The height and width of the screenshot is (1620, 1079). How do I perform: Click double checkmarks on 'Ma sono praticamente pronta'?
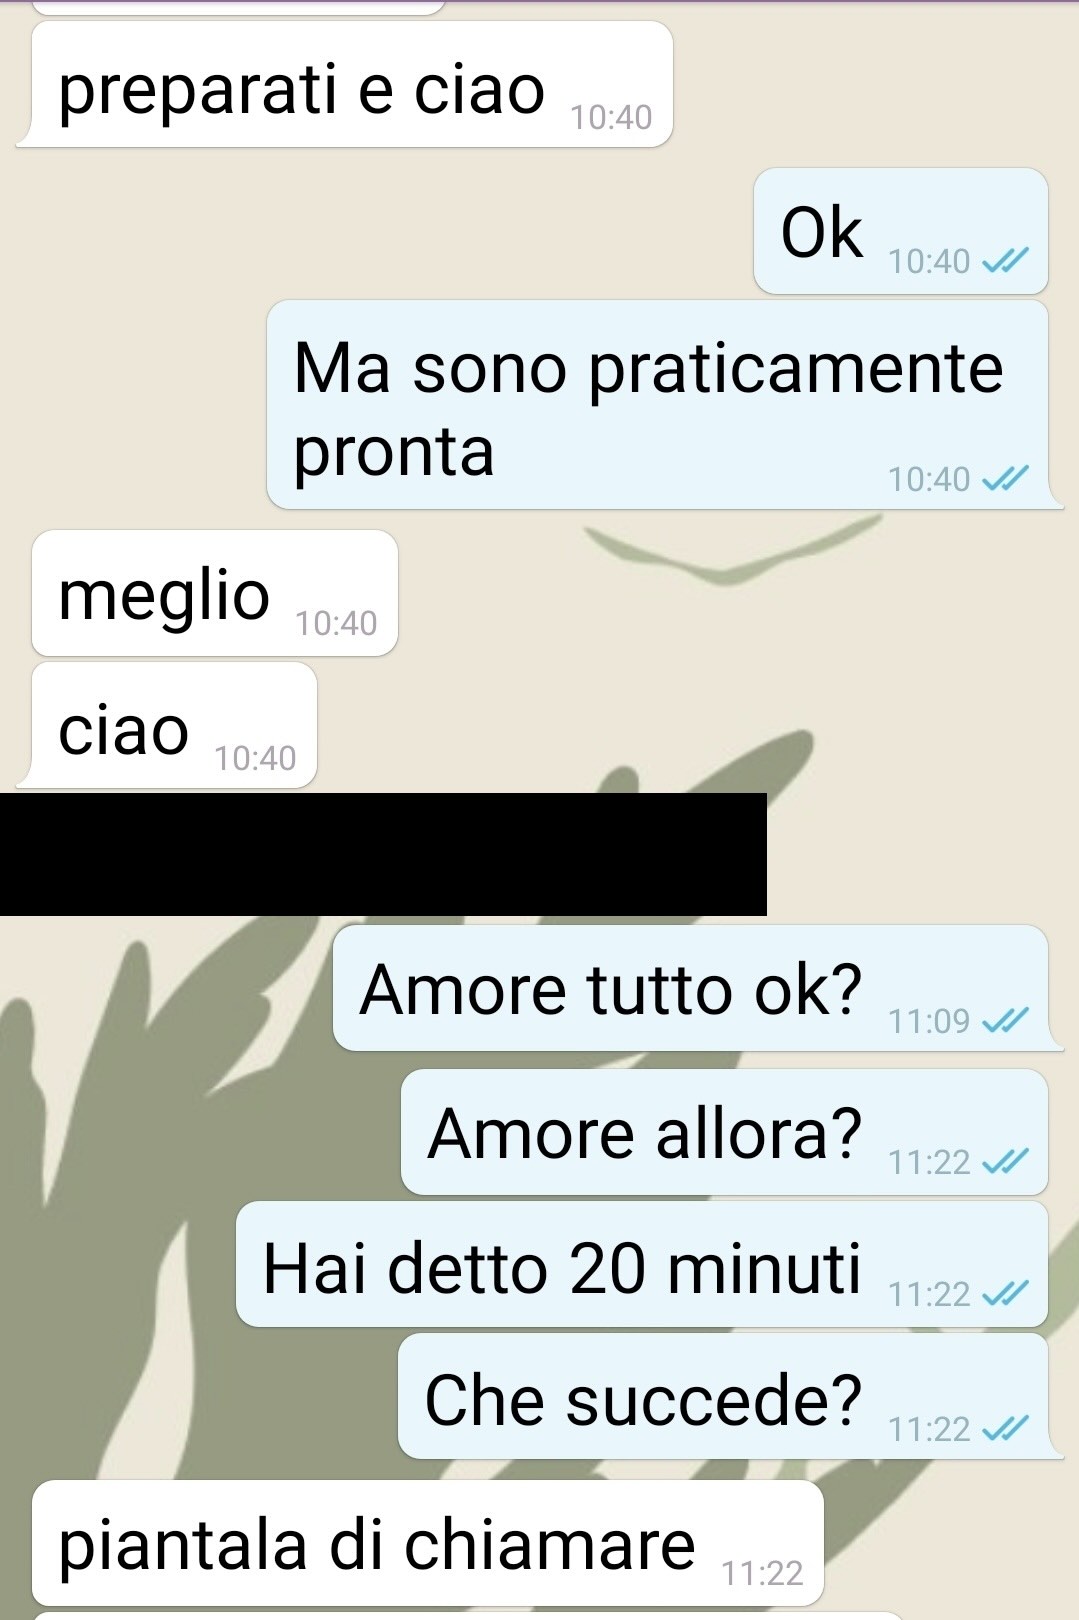(x=1005, y=479)
